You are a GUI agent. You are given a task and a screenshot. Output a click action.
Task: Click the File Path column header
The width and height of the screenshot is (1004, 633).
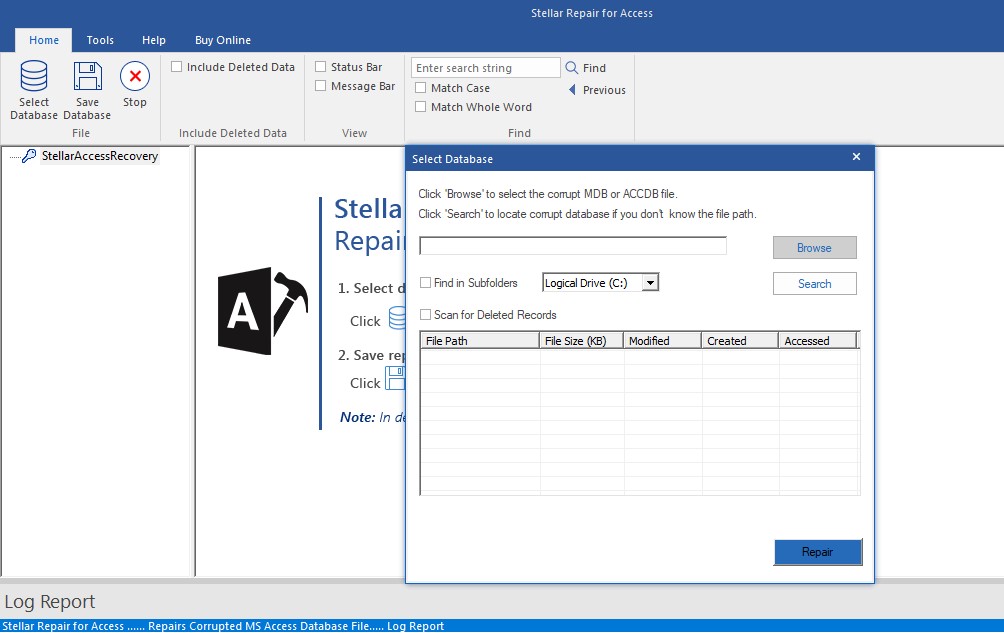[x=480, y=341]
